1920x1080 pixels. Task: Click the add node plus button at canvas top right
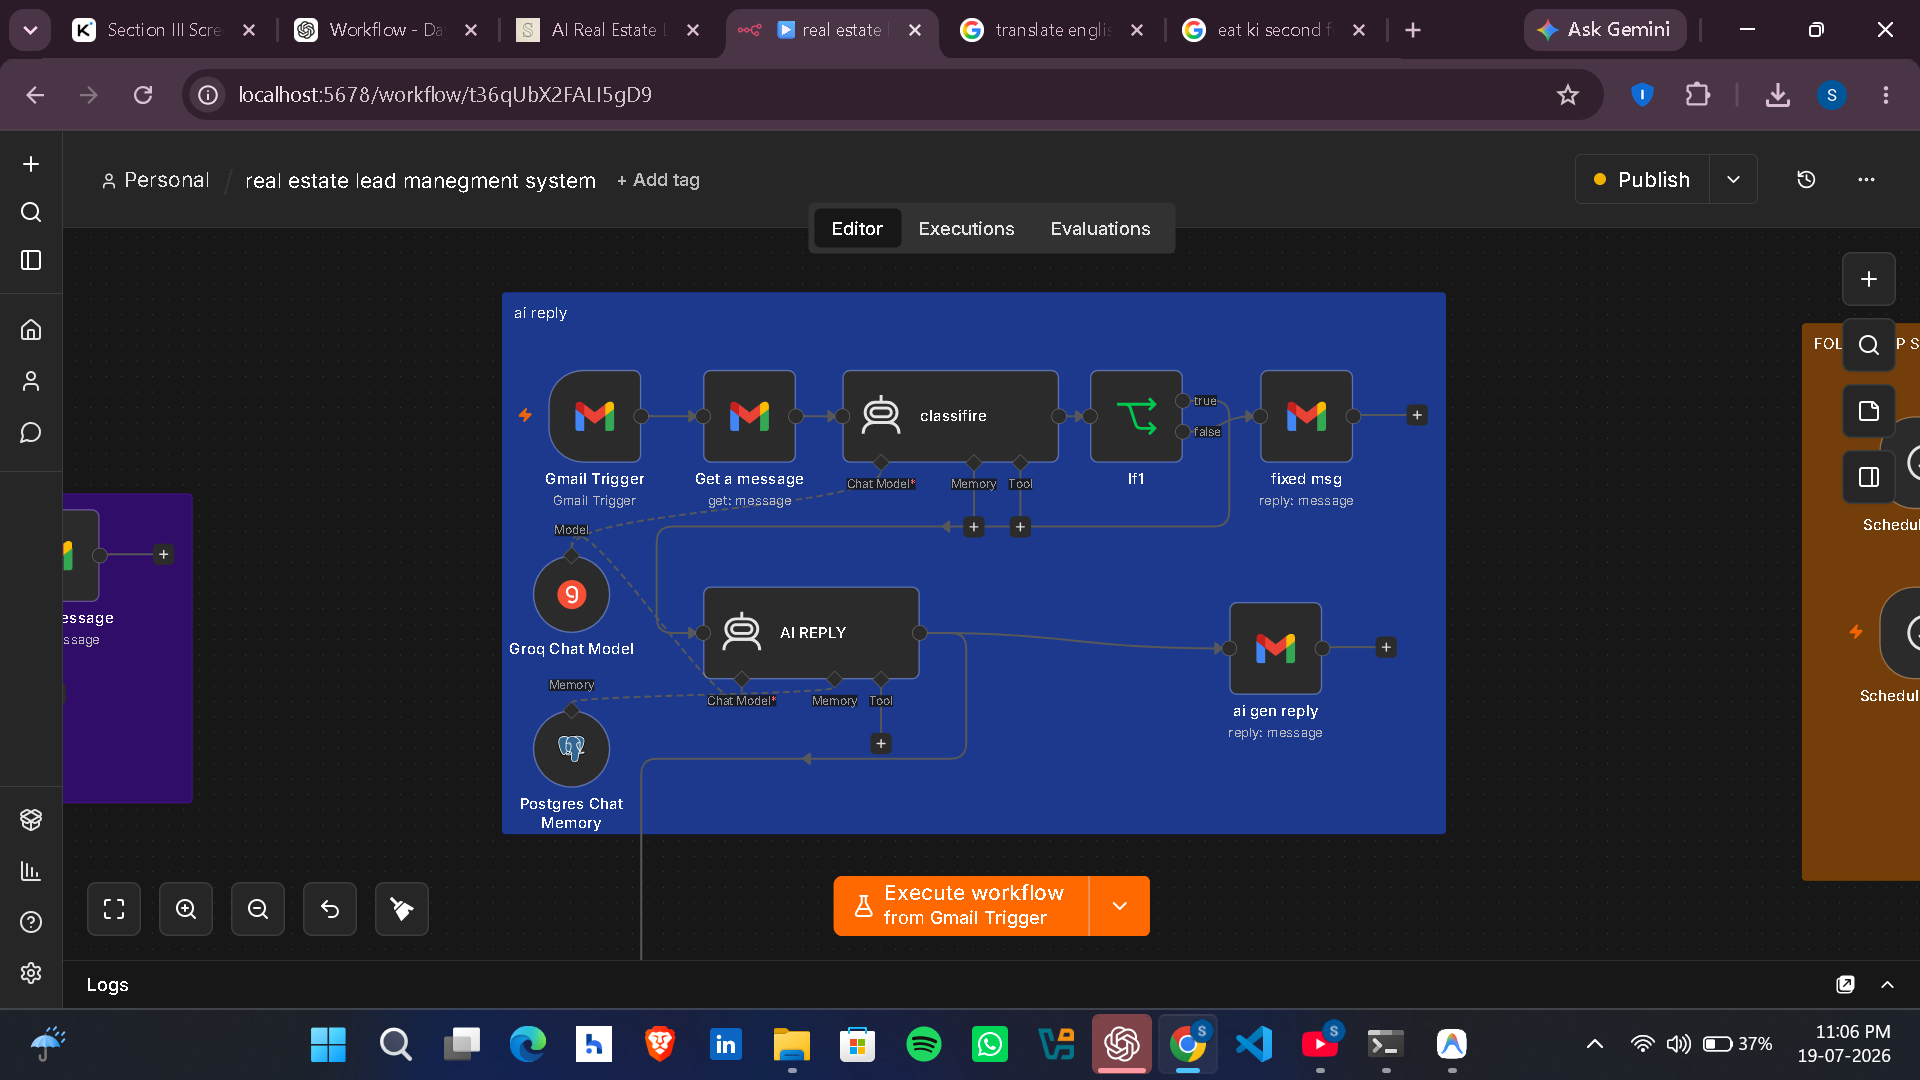[x=1869, y=279]
